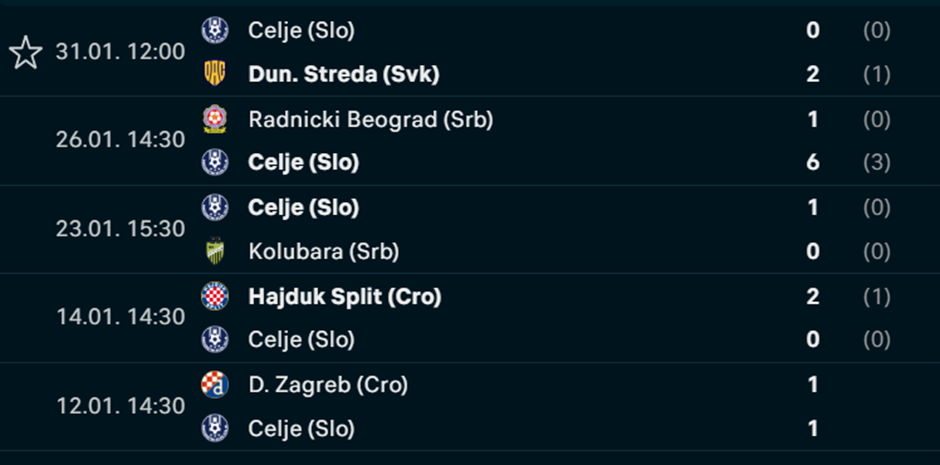Select the 26.01. 14:30 match date

[120, 140]
